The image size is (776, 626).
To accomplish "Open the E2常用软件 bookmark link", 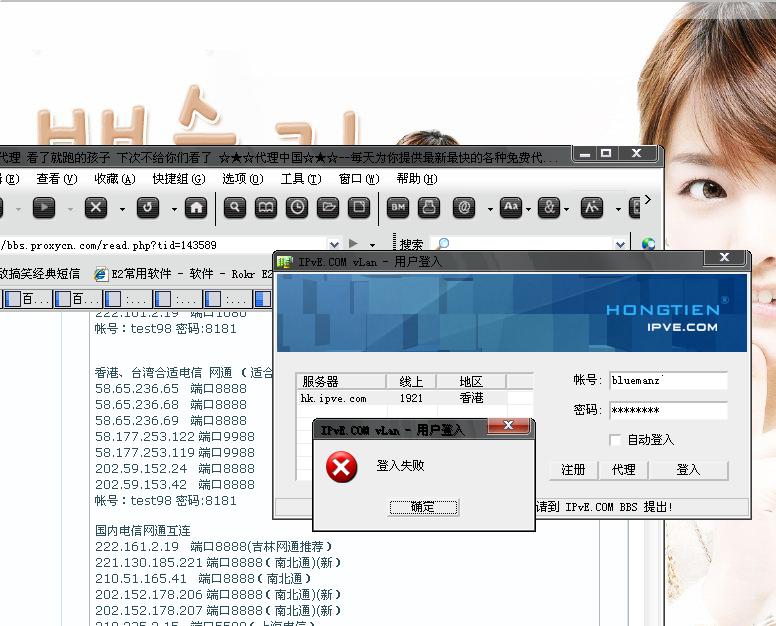I will (184, 274).
